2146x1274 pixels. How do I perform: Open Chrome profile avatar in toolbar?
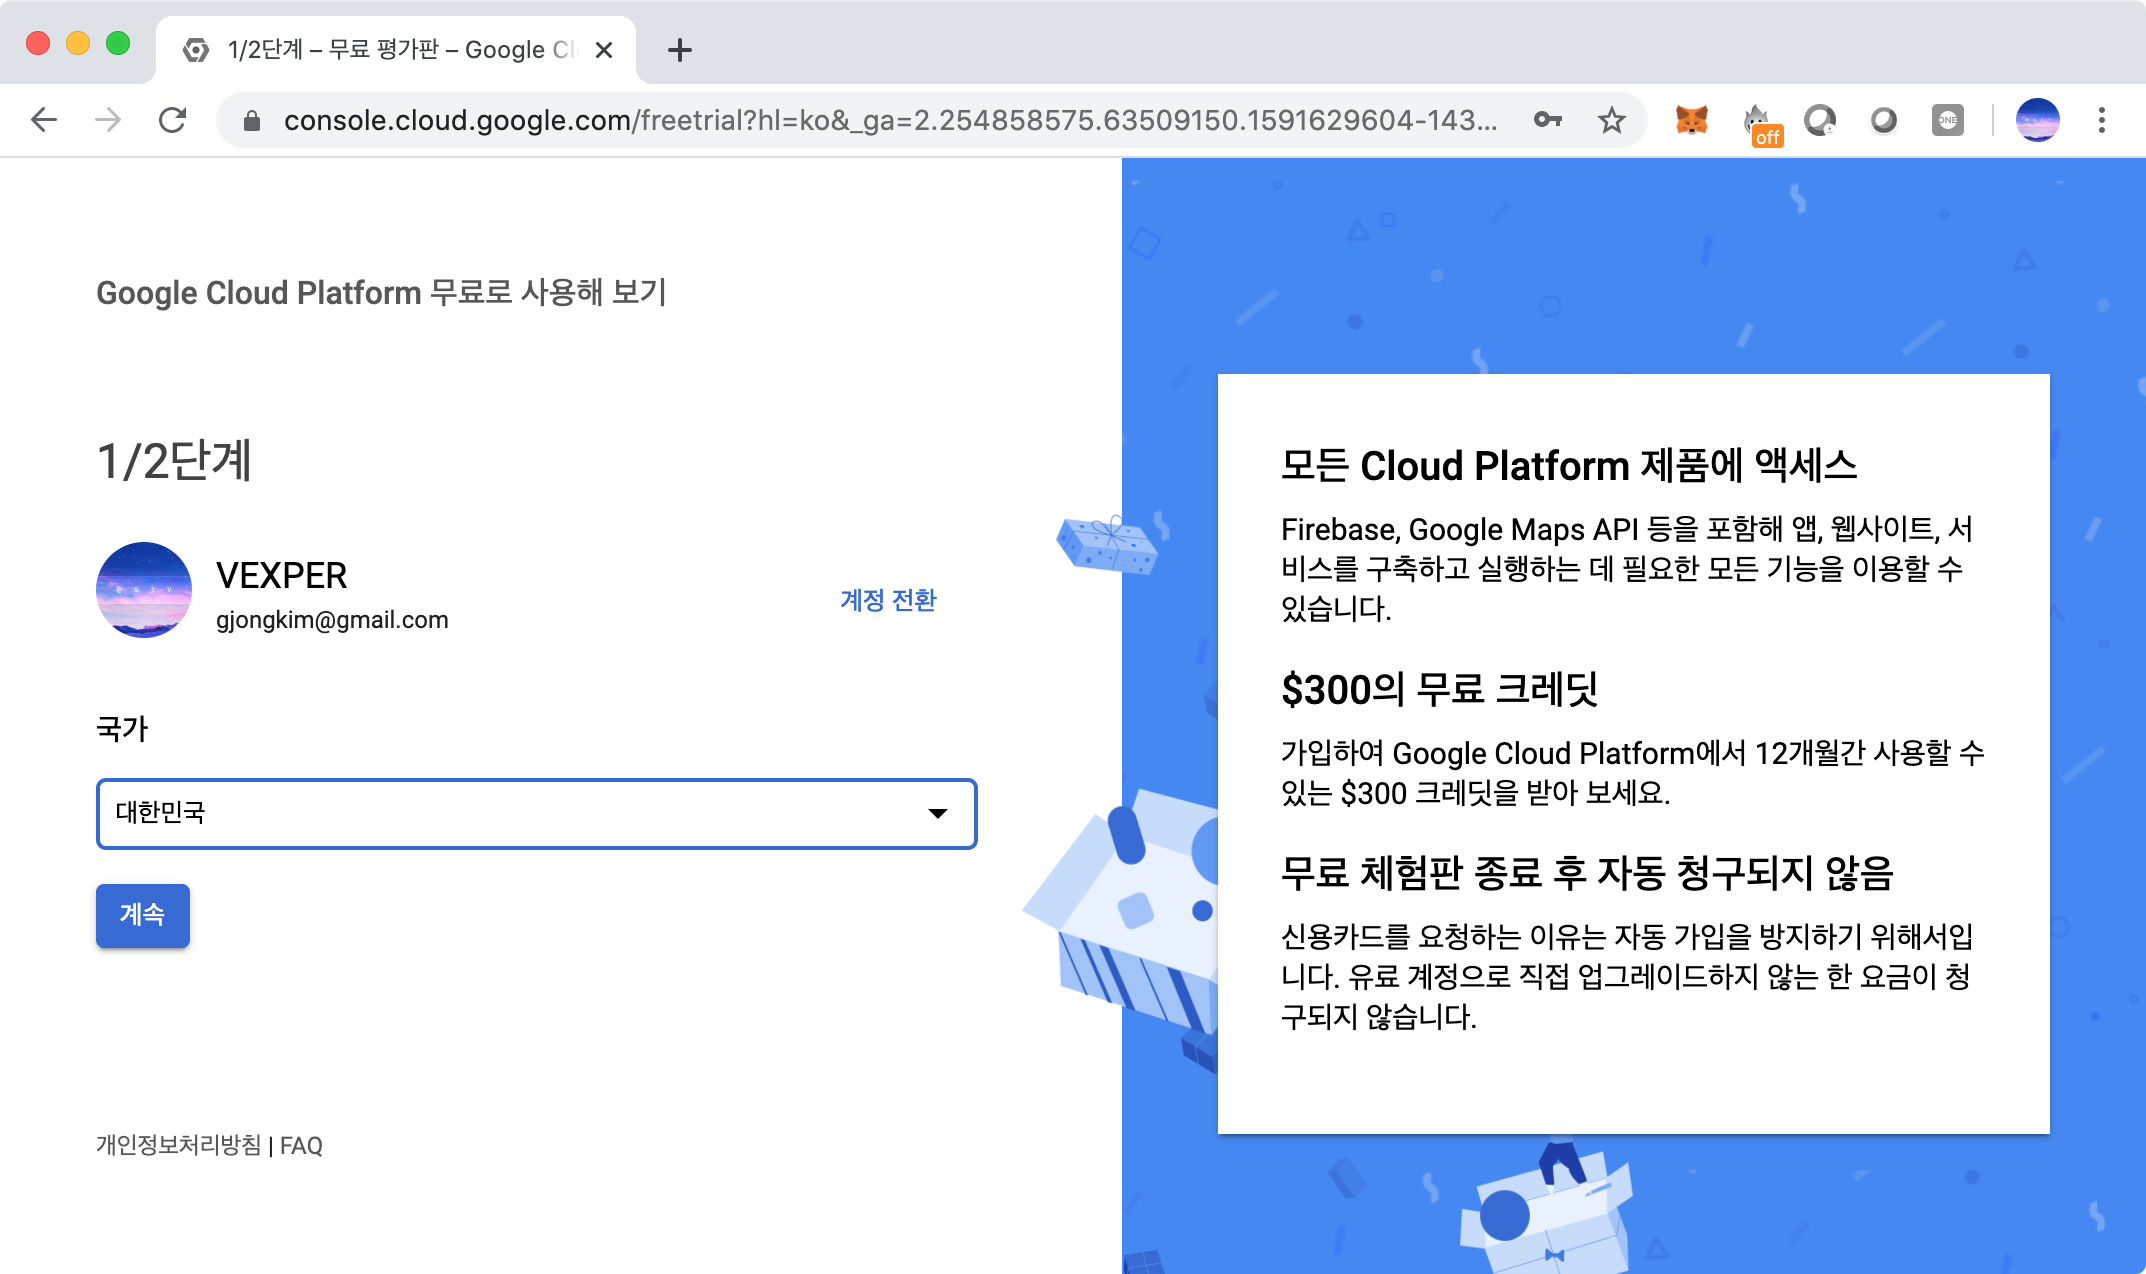coord(2037,121)
